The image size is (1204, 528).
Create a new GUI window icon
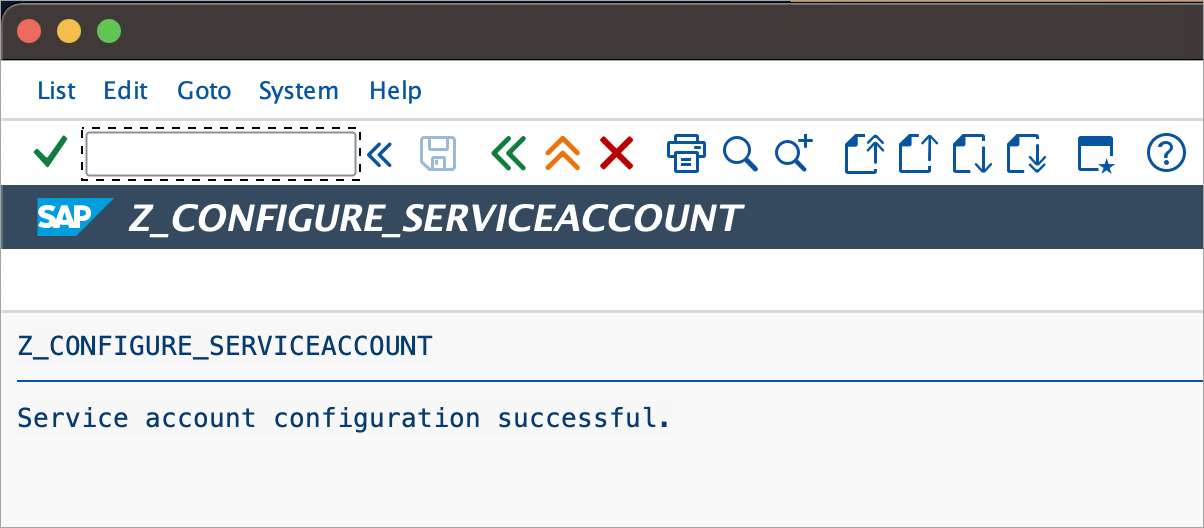1095,154
